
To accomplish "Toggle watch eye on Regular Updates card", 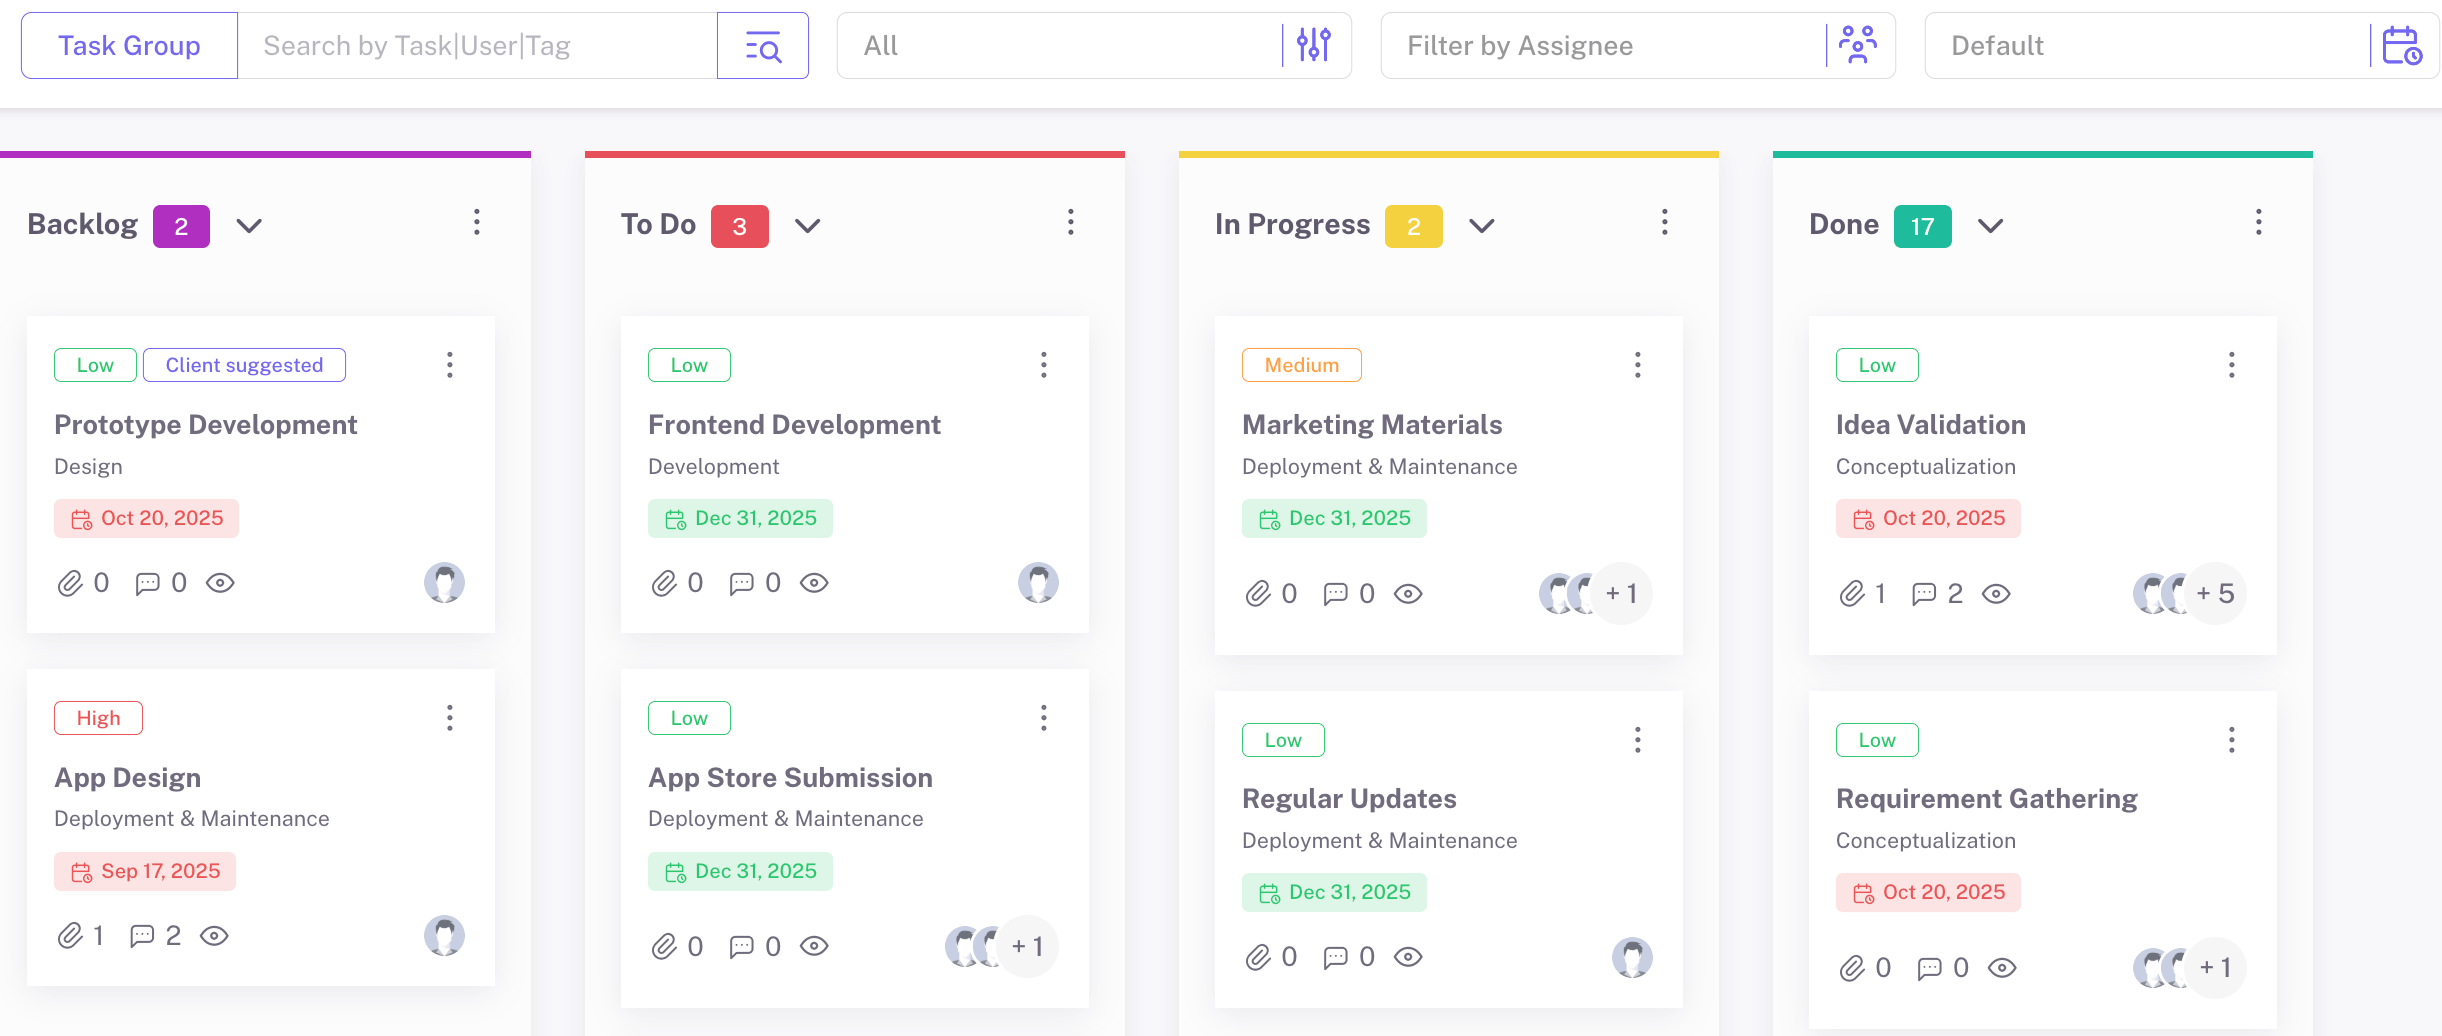I will (1408, 958).
